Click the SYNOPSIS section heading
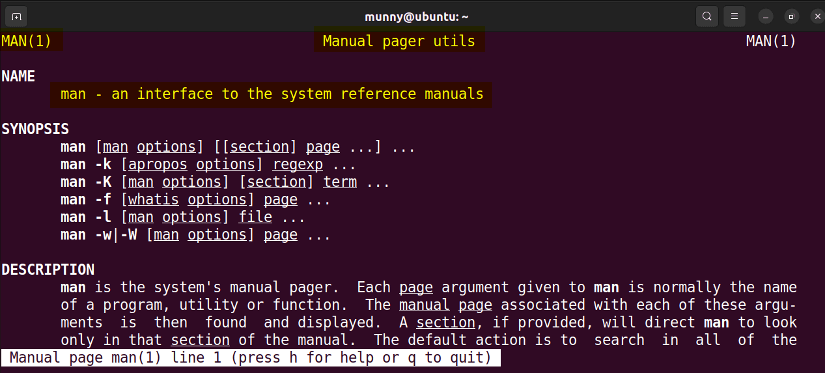Viewport: 825px width, 373px height. [x=35, y=129]
